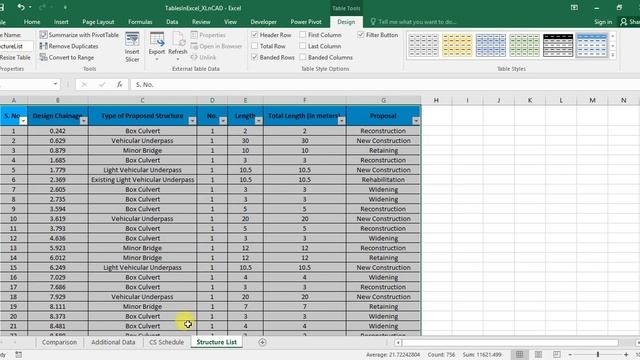Select the column K header
Viewport: 640px width, 360px height.
530,100
